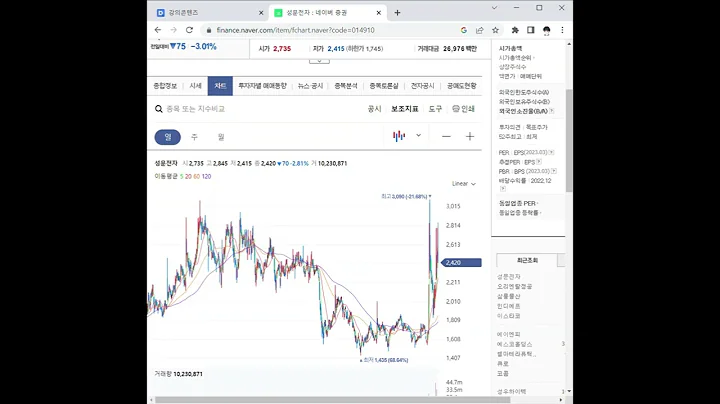This screenshot has height=404, width=720.
Task: Toggle the 5-day moving average
Action: [x=181, y=176]
